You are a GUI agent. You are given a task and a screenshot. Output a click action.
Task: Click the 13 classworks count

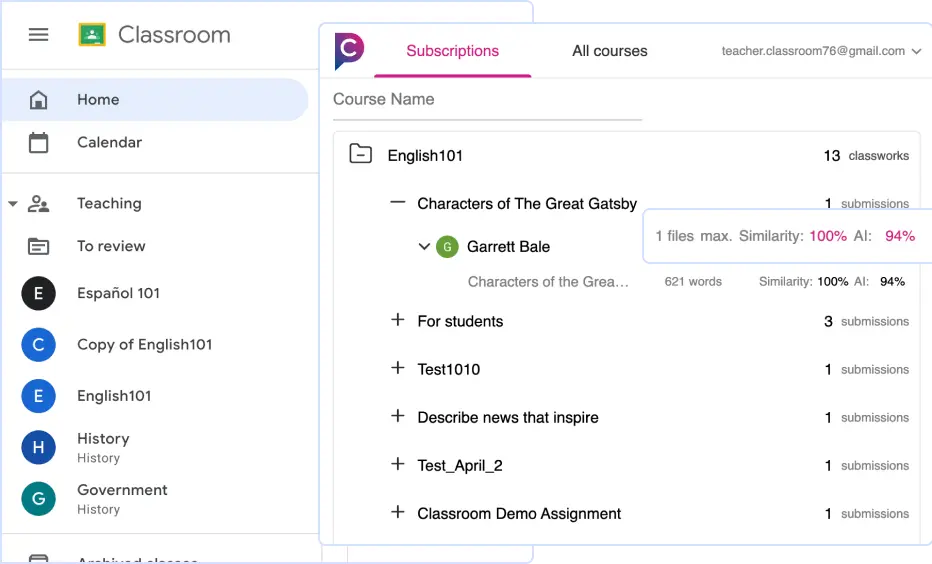point(866,156)
